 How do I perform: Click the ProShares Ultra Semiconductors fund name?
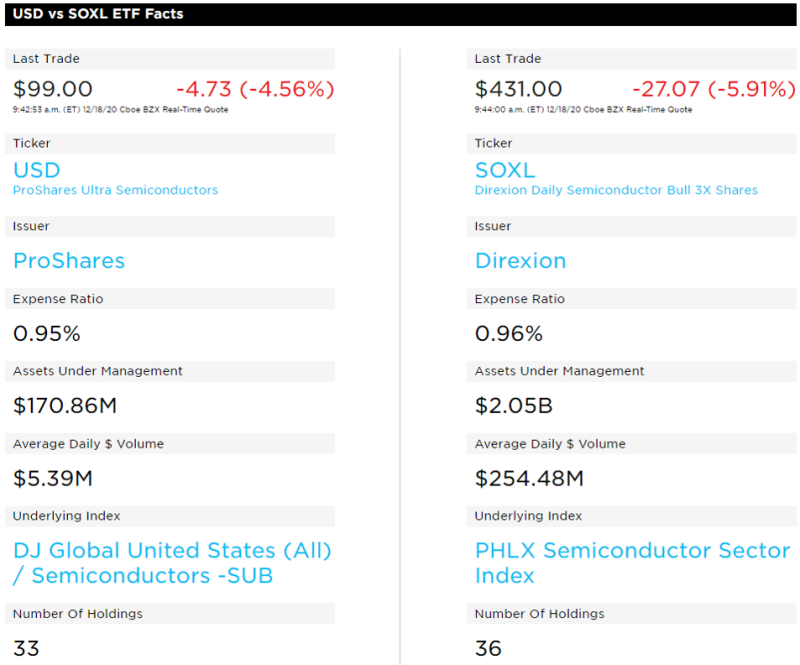(x=115, y=190)
